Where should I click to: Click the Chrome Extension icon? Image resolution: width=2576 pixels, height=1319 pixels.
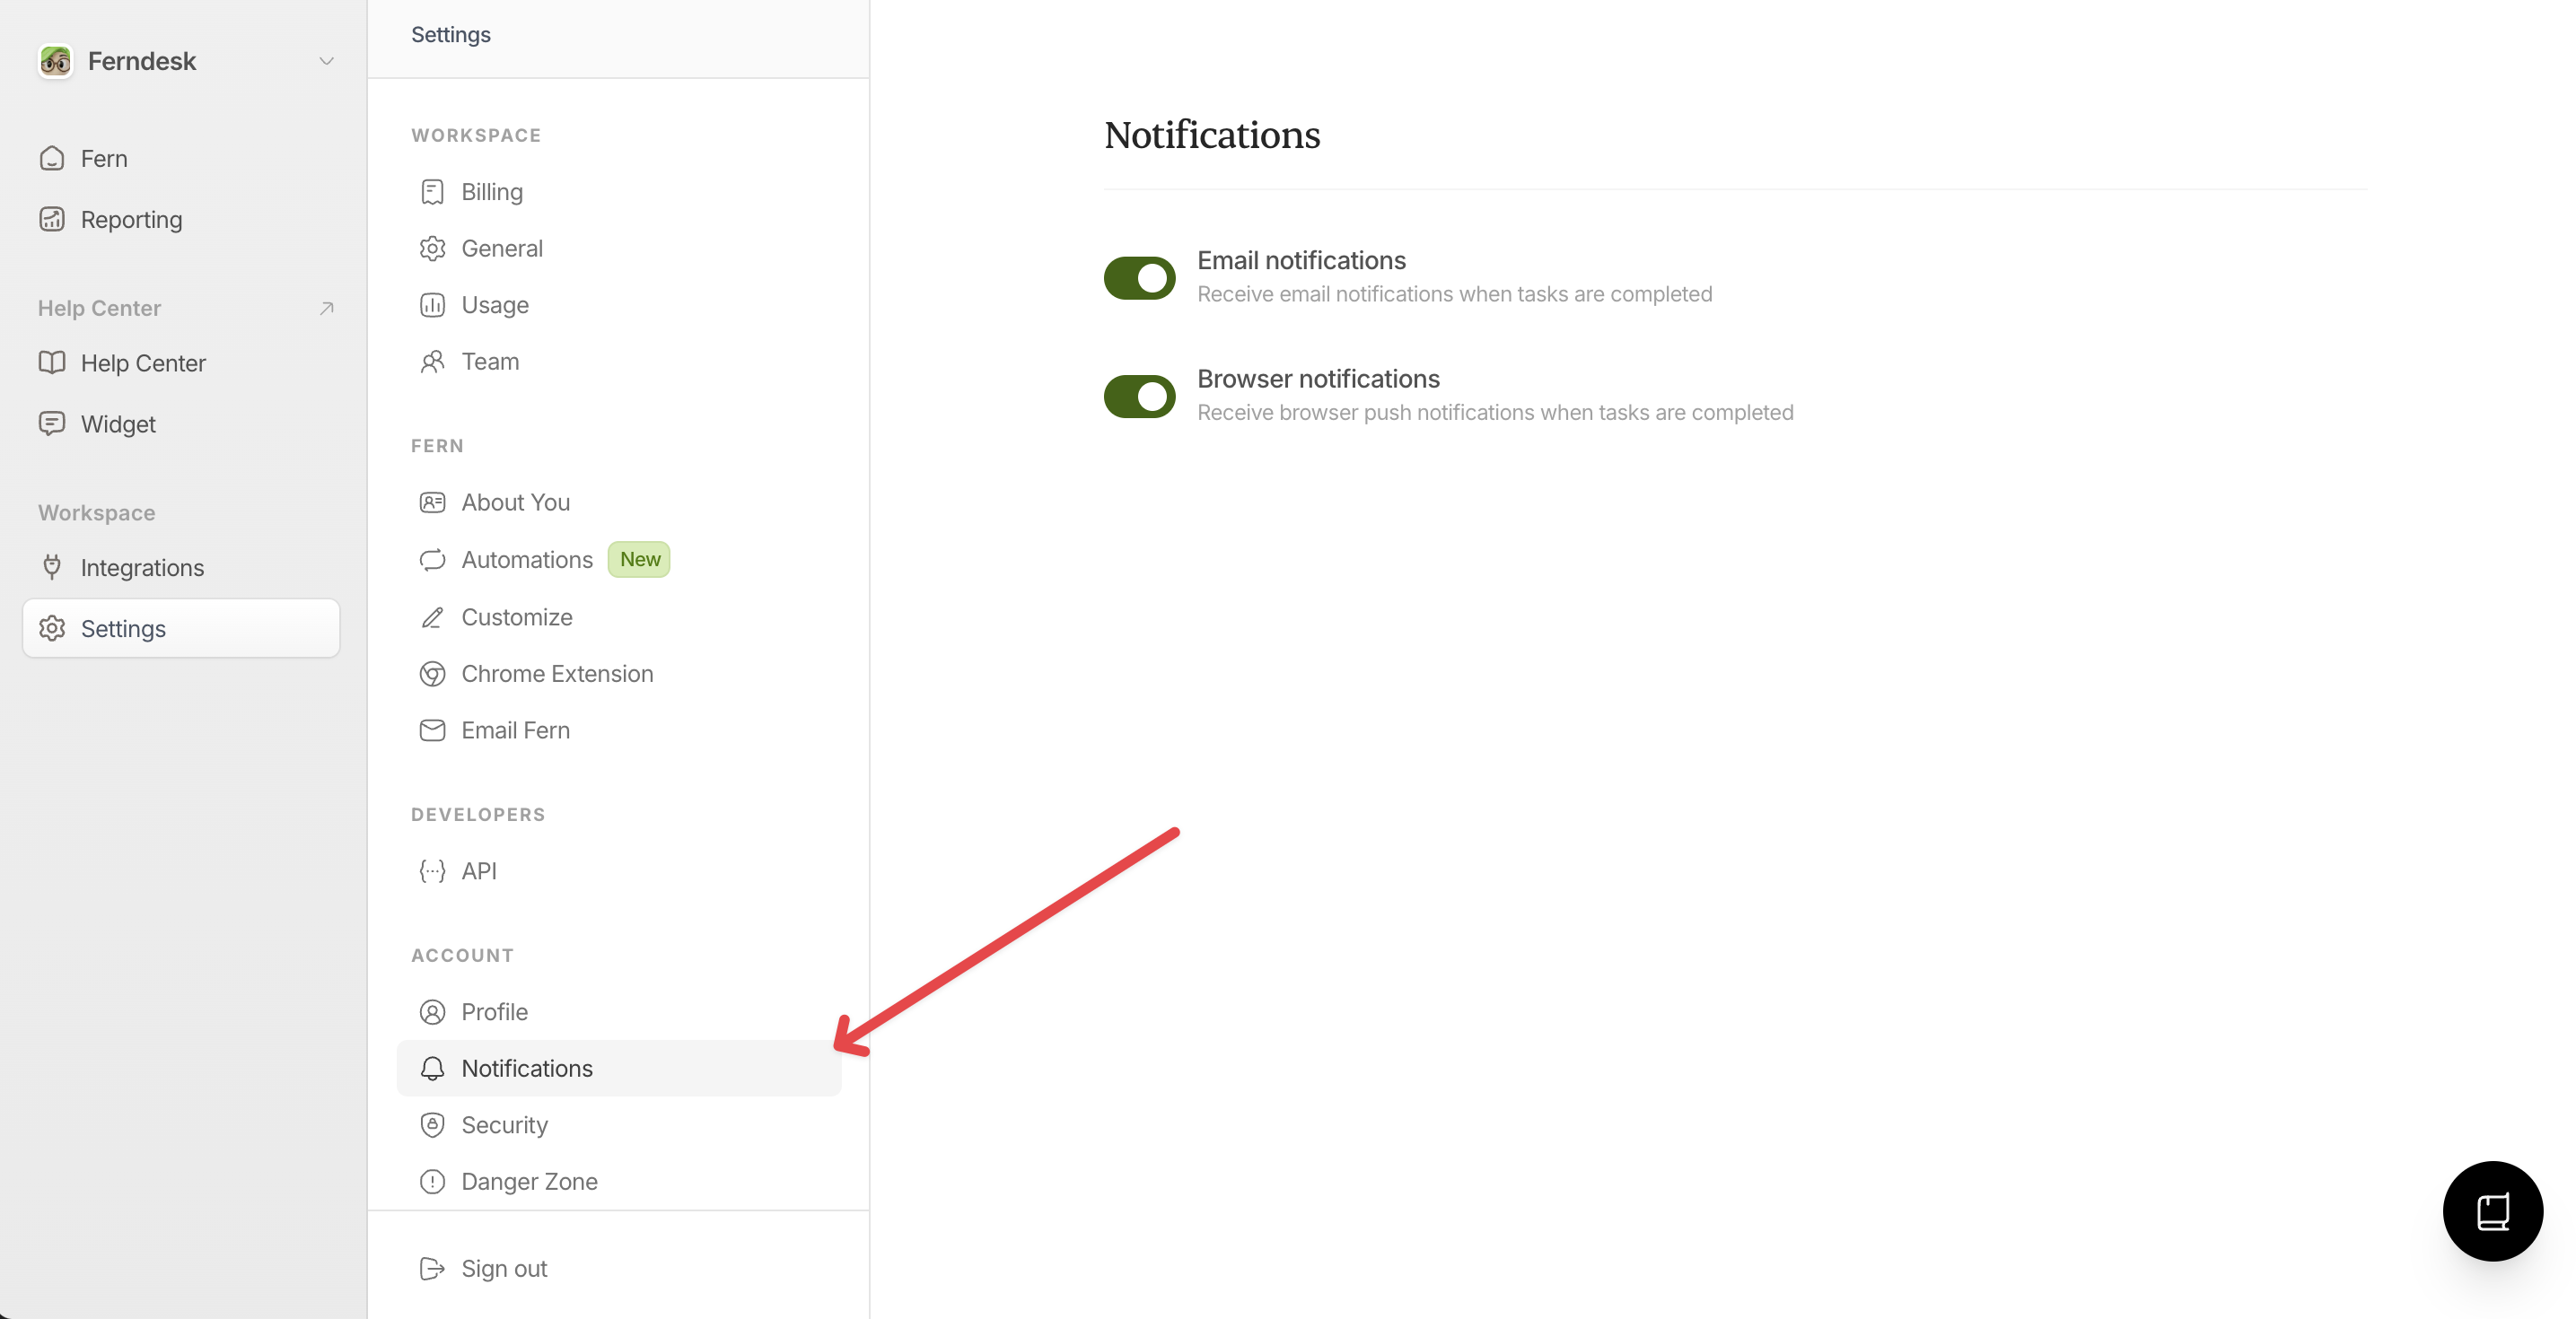coord(432,674)
